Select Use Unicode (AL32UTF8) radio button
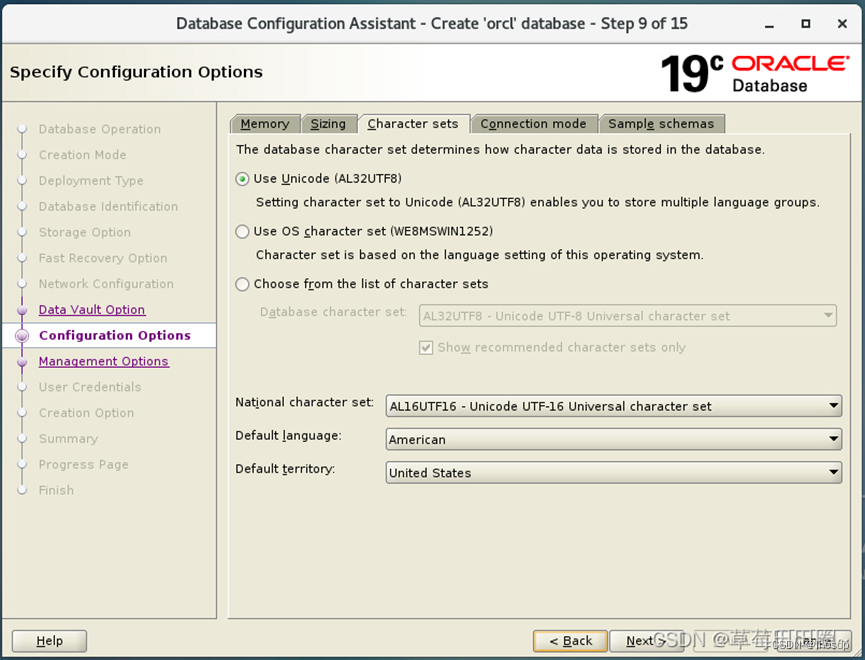 coord(242,179)
